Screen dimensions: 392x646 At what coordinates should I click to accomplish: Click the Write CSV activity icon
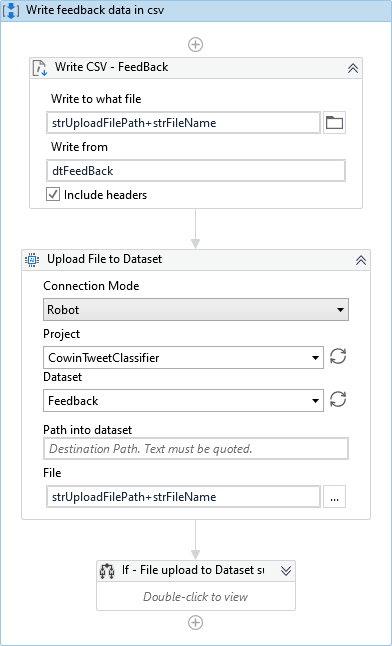click(x=40, y=68)
